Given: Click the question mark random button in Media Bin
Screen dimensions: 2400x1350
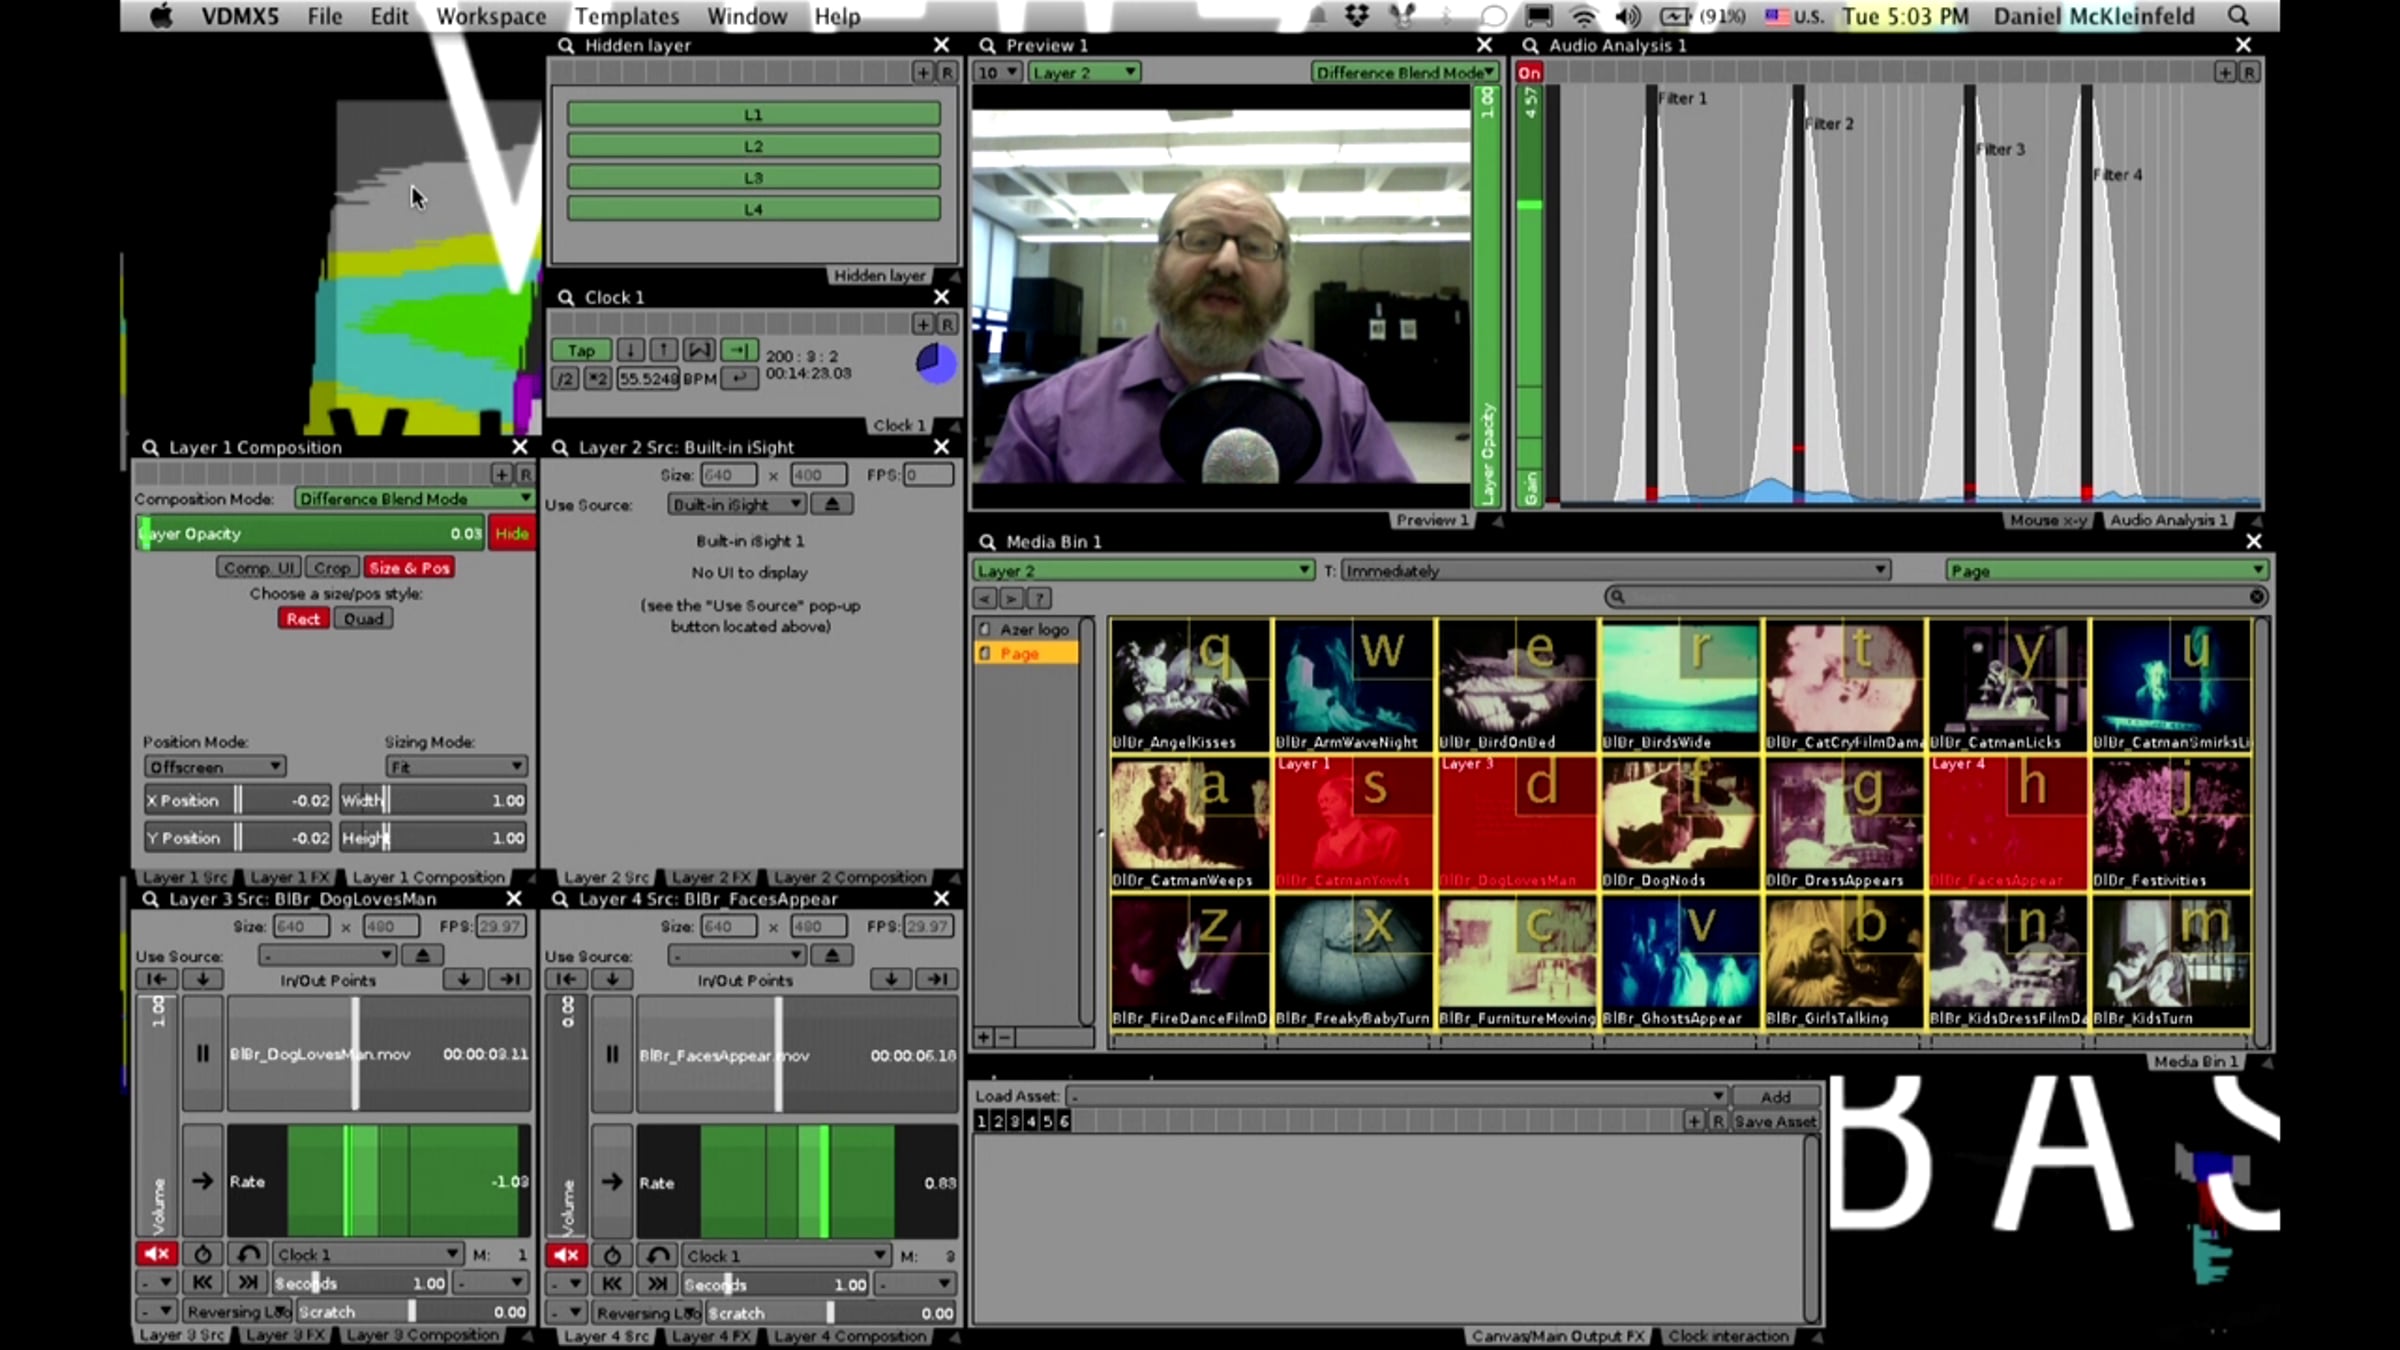Looking at the screenshot, I should pos(1039,598).
